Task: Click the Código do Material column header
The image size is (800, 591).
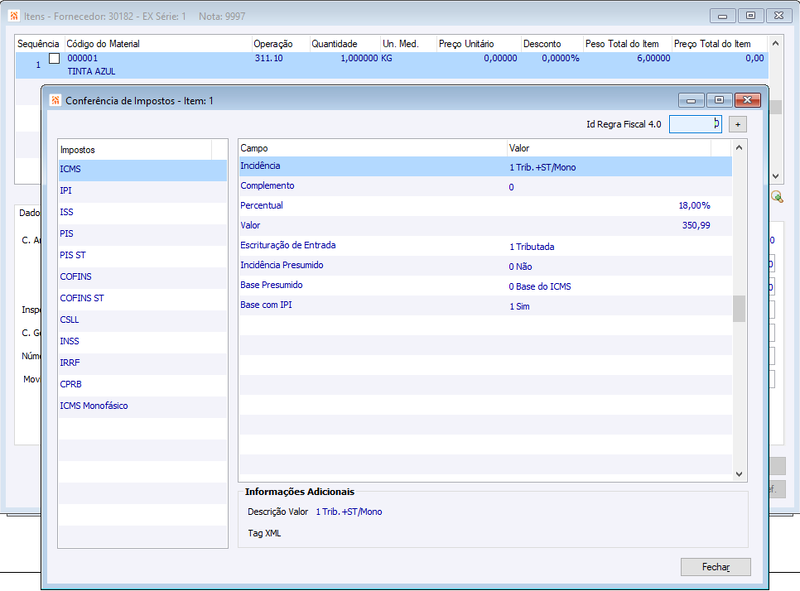Action: [x=157, y=44]
